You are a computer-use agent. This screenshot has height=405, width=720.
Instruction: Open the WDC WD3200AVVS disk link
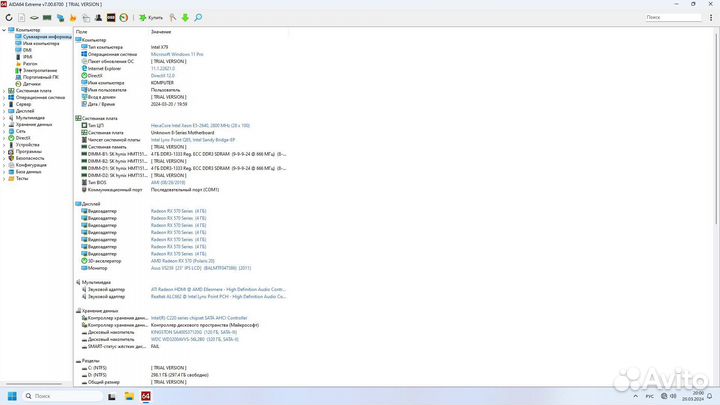[195, 339]
